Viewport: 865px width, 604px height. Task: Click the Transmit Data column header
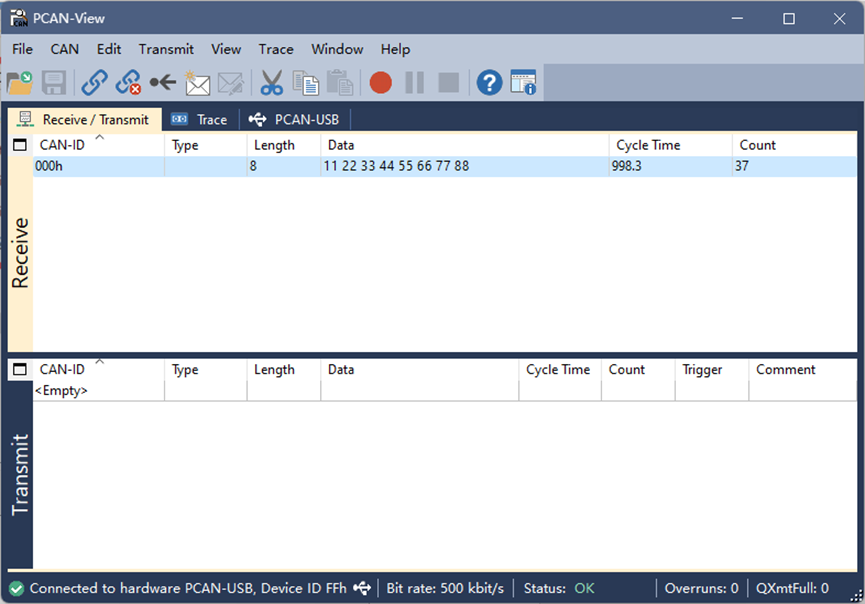coord(419,370)
